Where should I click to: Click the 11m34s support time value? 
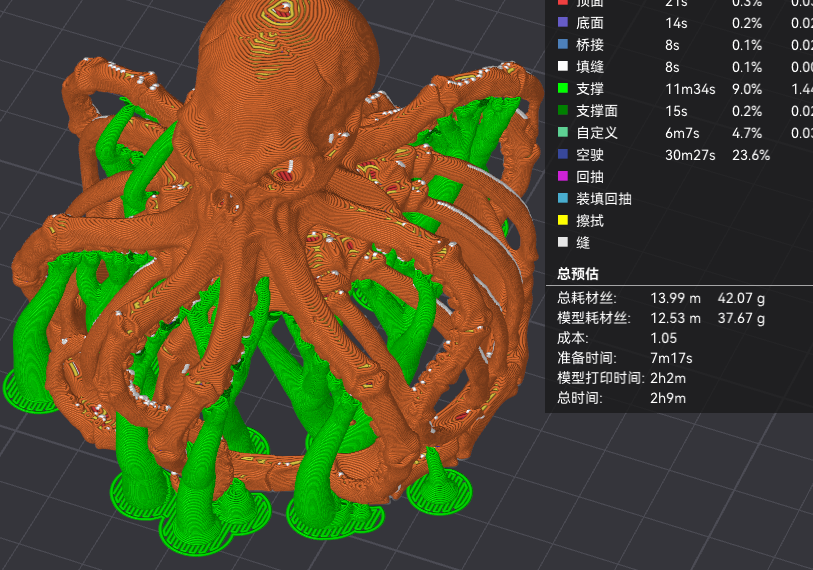[690, 89]
